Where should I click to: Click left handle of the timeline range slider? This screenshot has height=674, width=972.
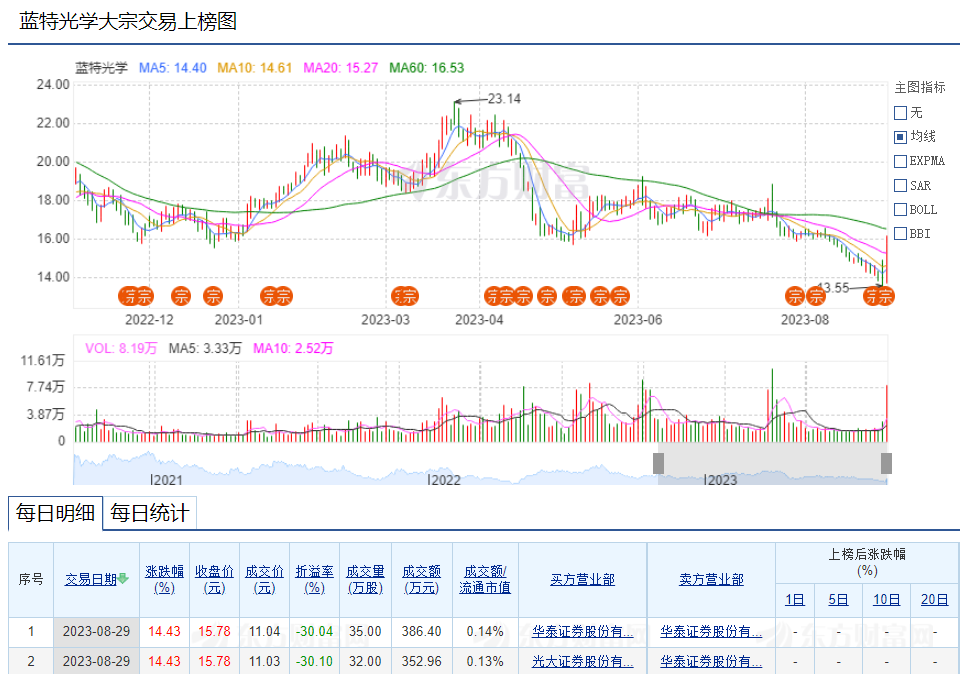pos(658,463)
